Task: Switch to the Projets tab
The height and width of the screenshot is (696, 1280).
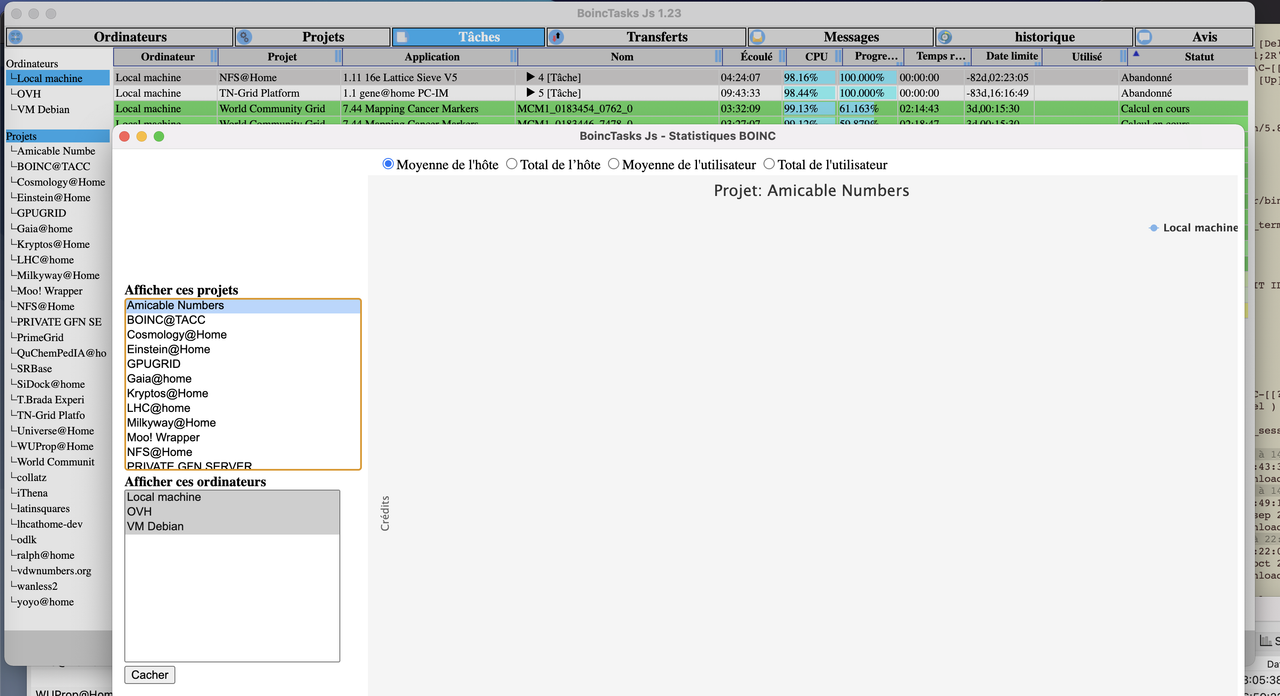Action: (x=312, y=37)
